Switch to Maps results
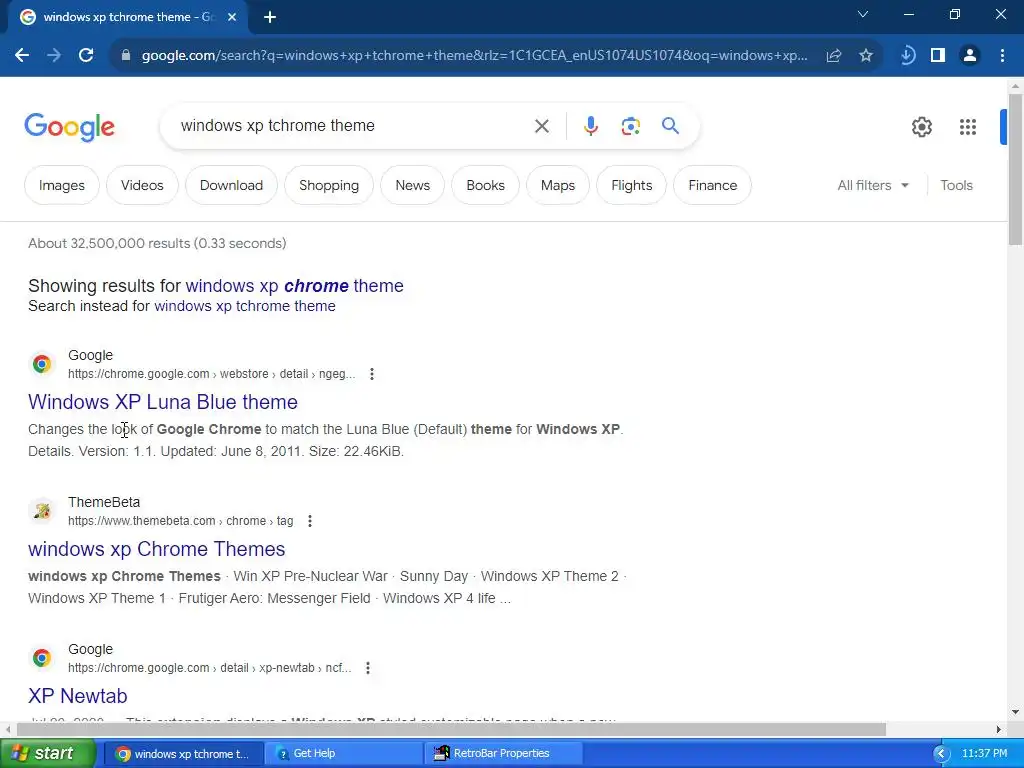This screenshot has height=768, width=1024. click(558, 185)
